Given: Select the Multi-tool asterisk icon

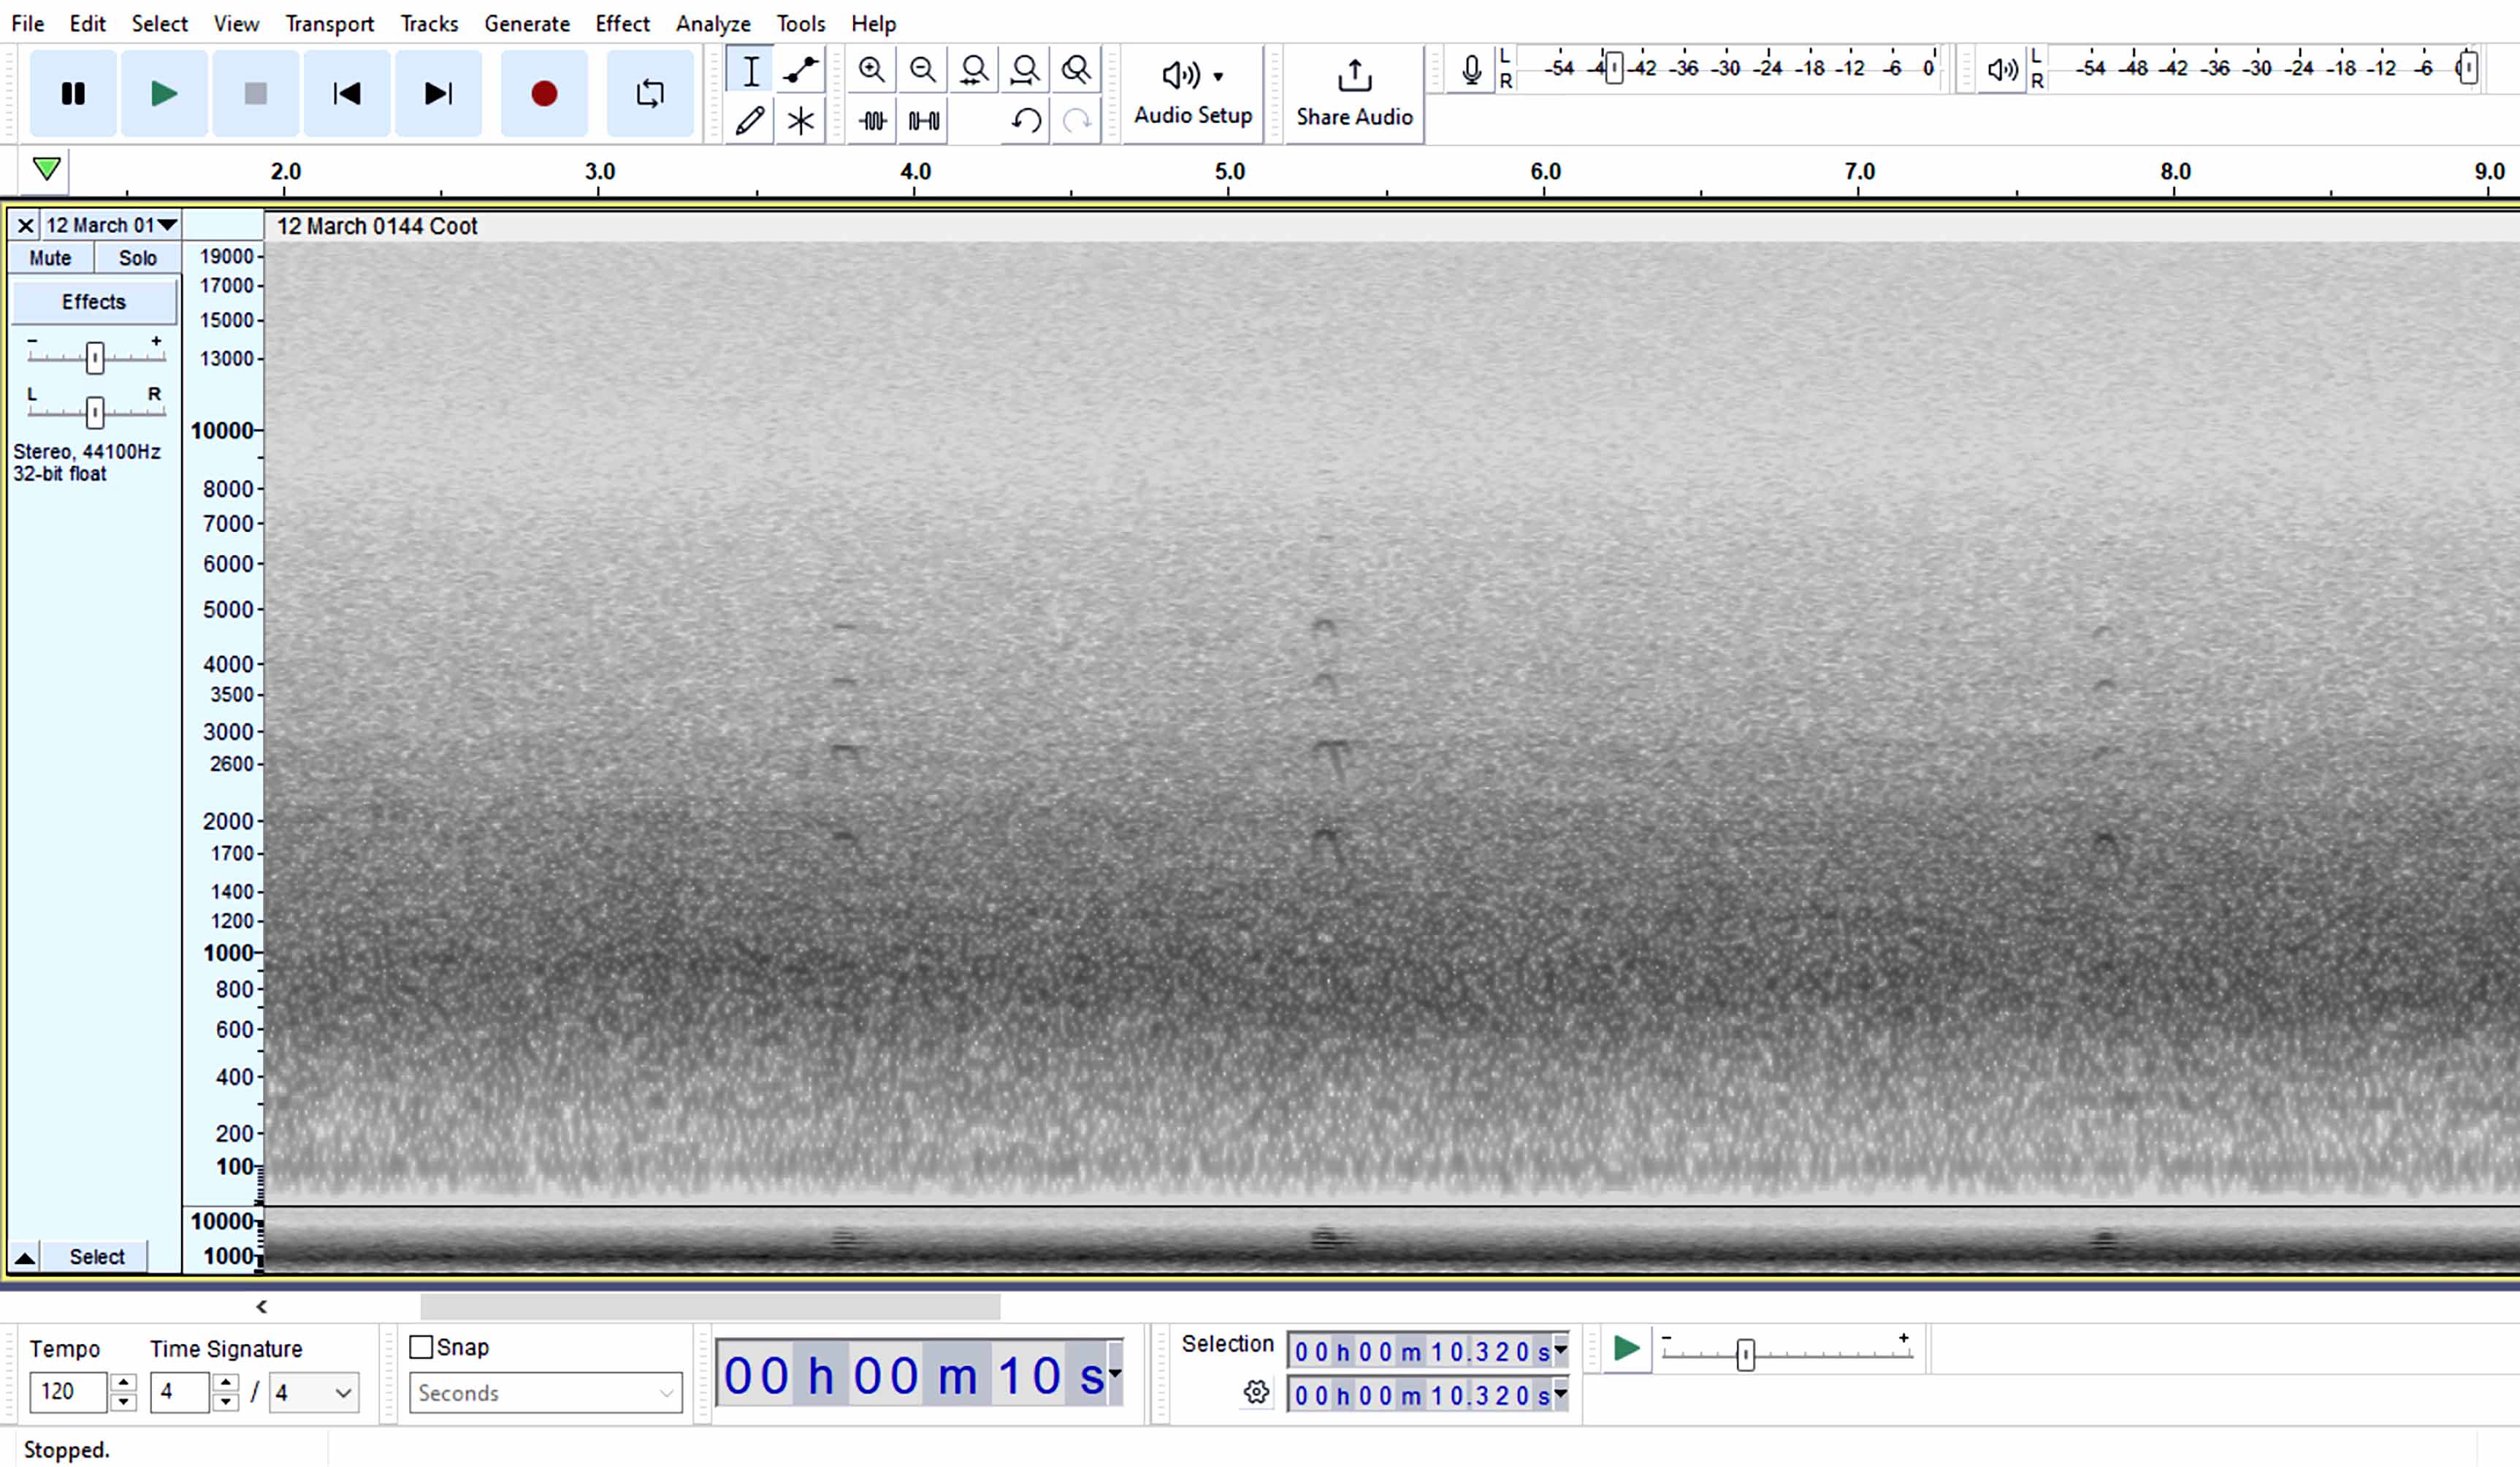Looking at the screenshot, I should click(800, 121).
